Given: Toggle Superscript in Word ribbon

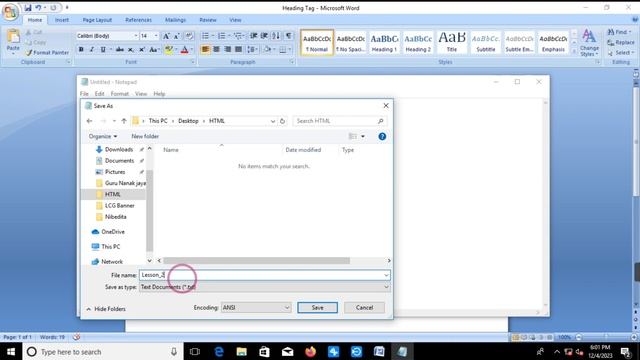Looking at the screenshot, I should [x=142, y=49].
